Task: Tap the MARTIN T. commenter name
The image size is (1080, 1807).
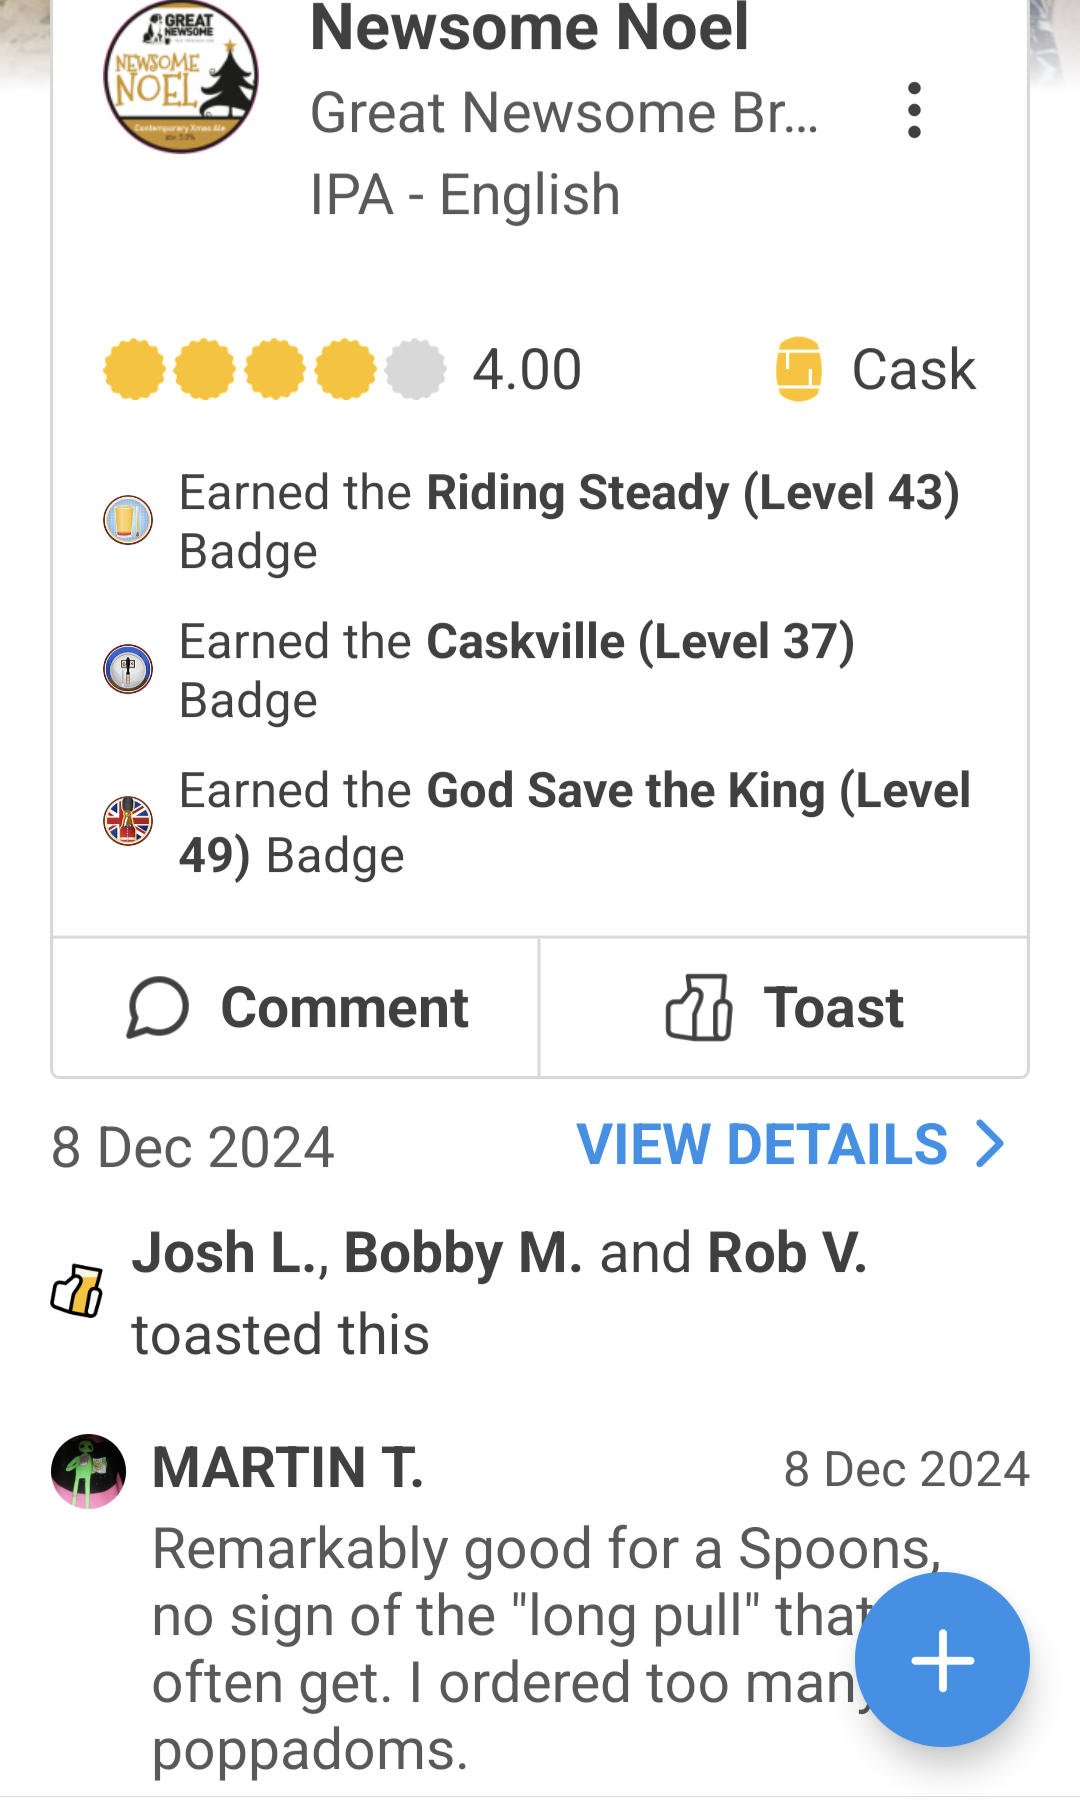Action: click(288, 1468)
